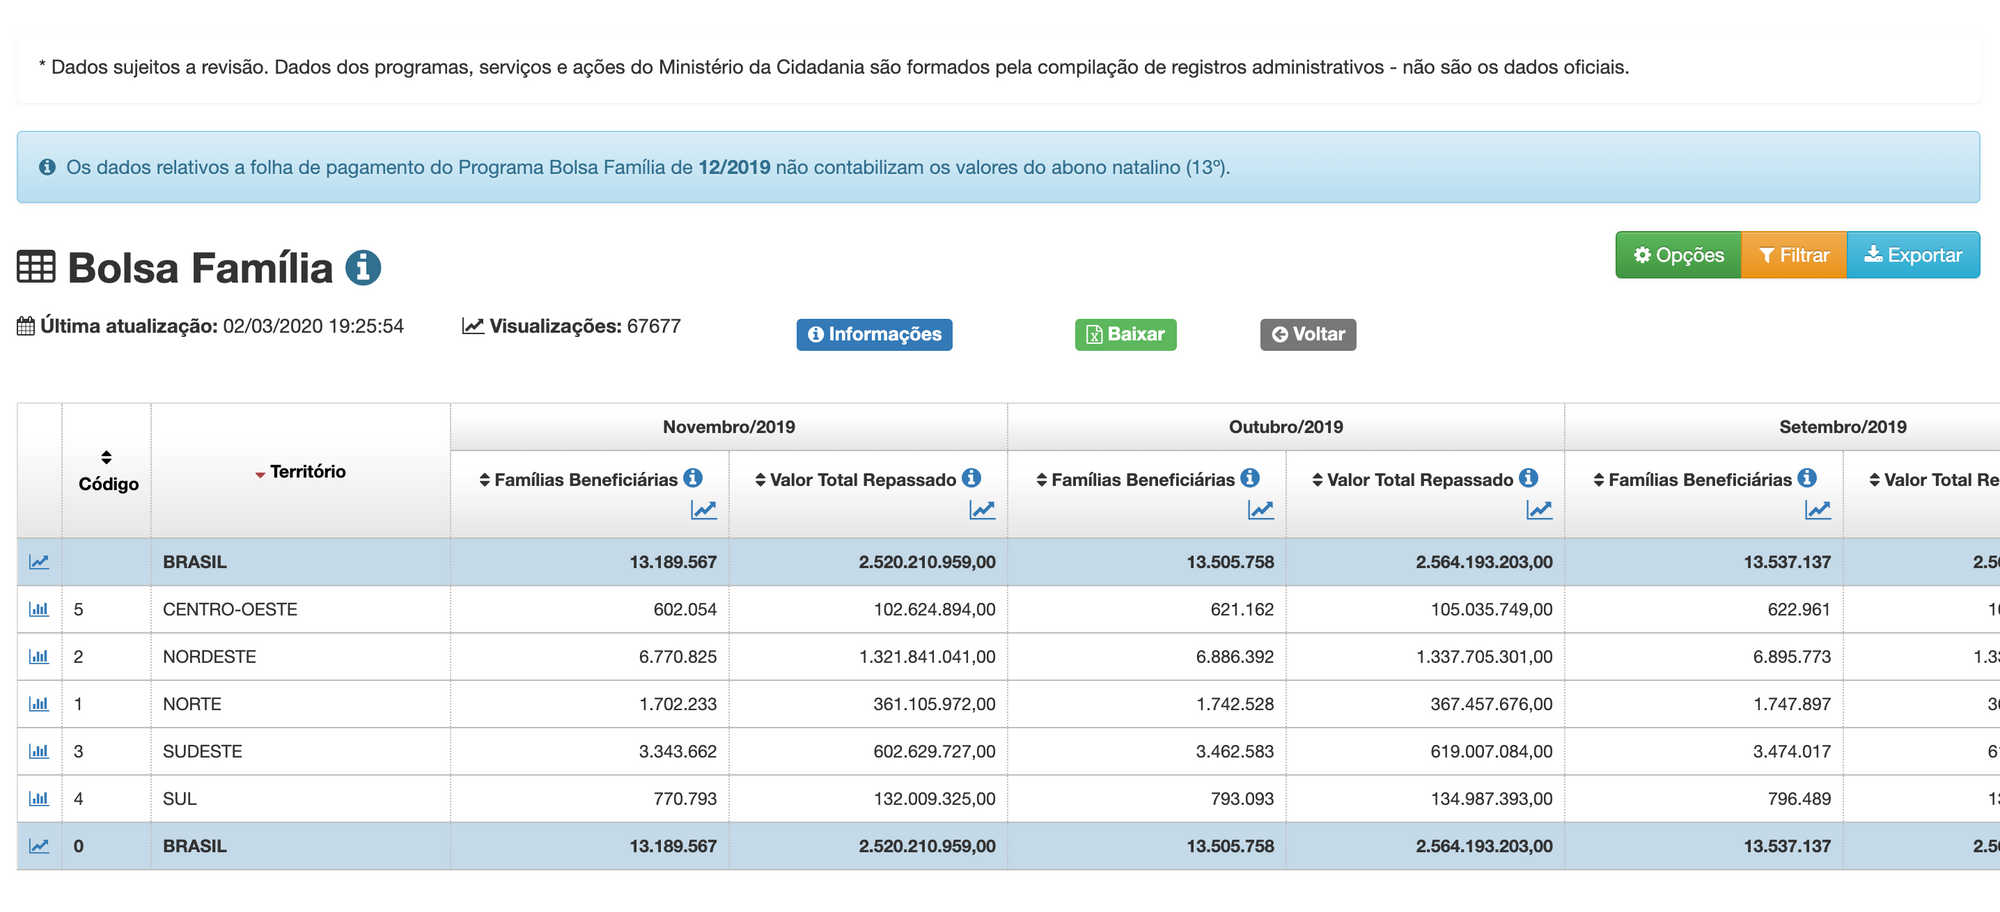Click the Bolsa Família page title
The image size is (2000, 912).
click(200, 268)
